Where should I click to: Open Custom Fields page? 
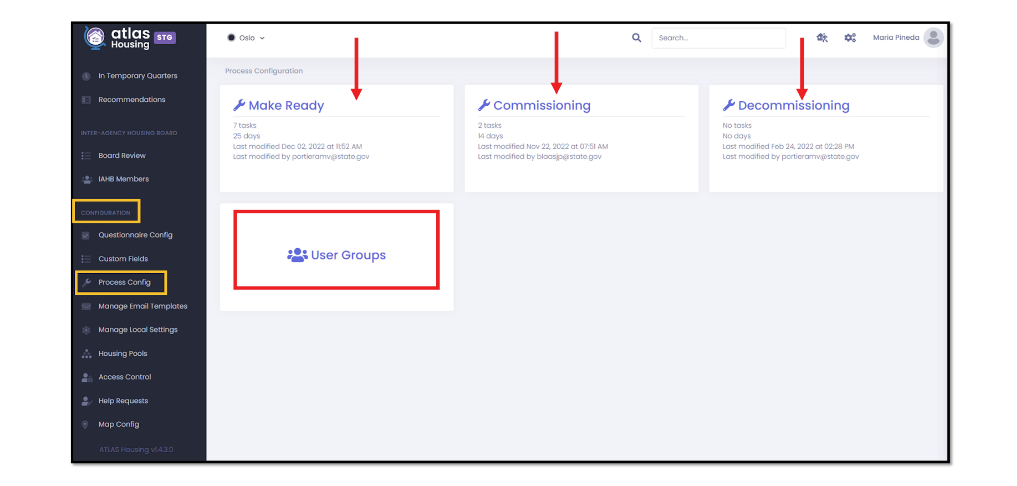[x=123, y=259]
